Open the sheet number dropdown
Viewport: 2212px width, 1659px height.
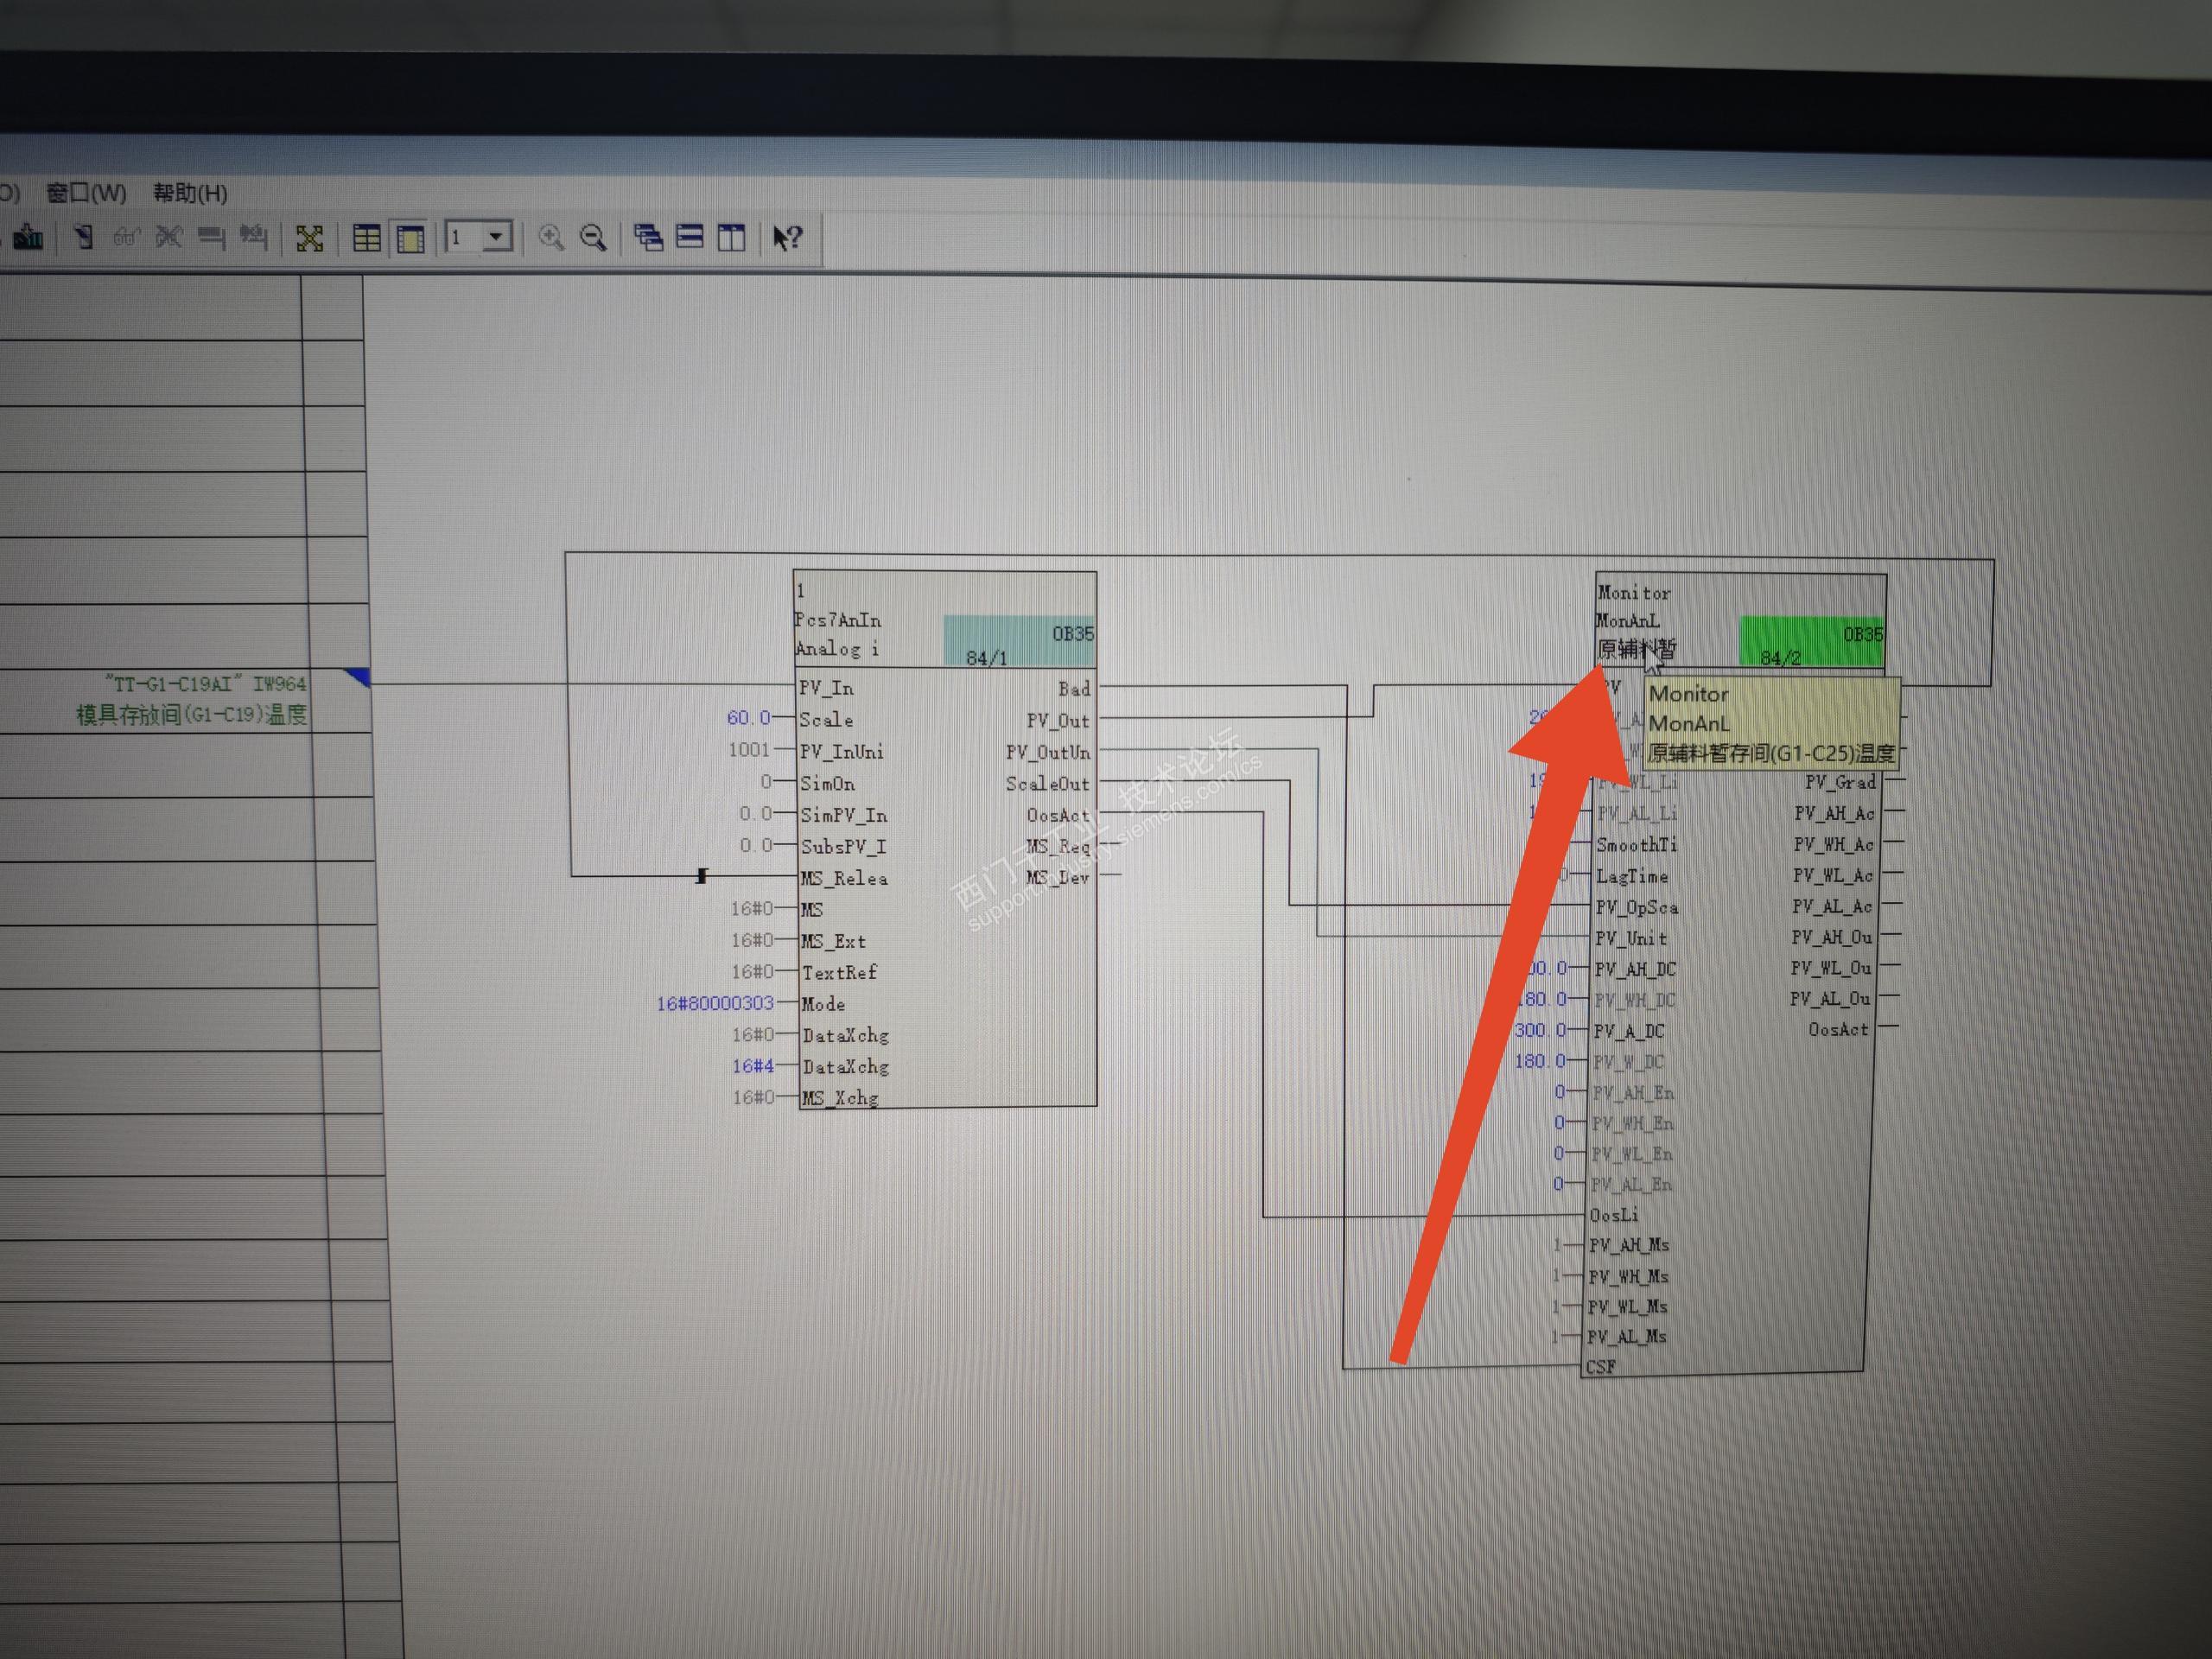pos(496,237)
